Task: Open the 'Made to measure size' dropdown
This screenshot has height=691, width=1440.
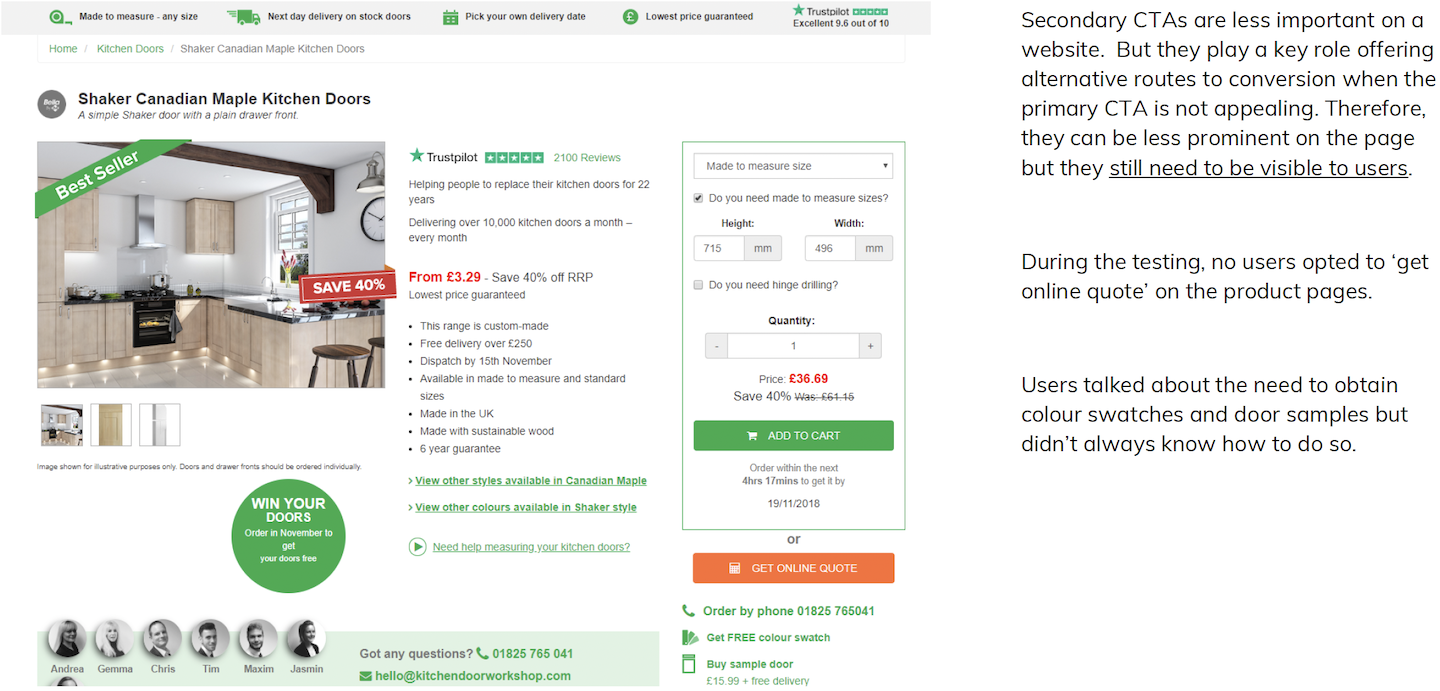Action: click(793, 166)
